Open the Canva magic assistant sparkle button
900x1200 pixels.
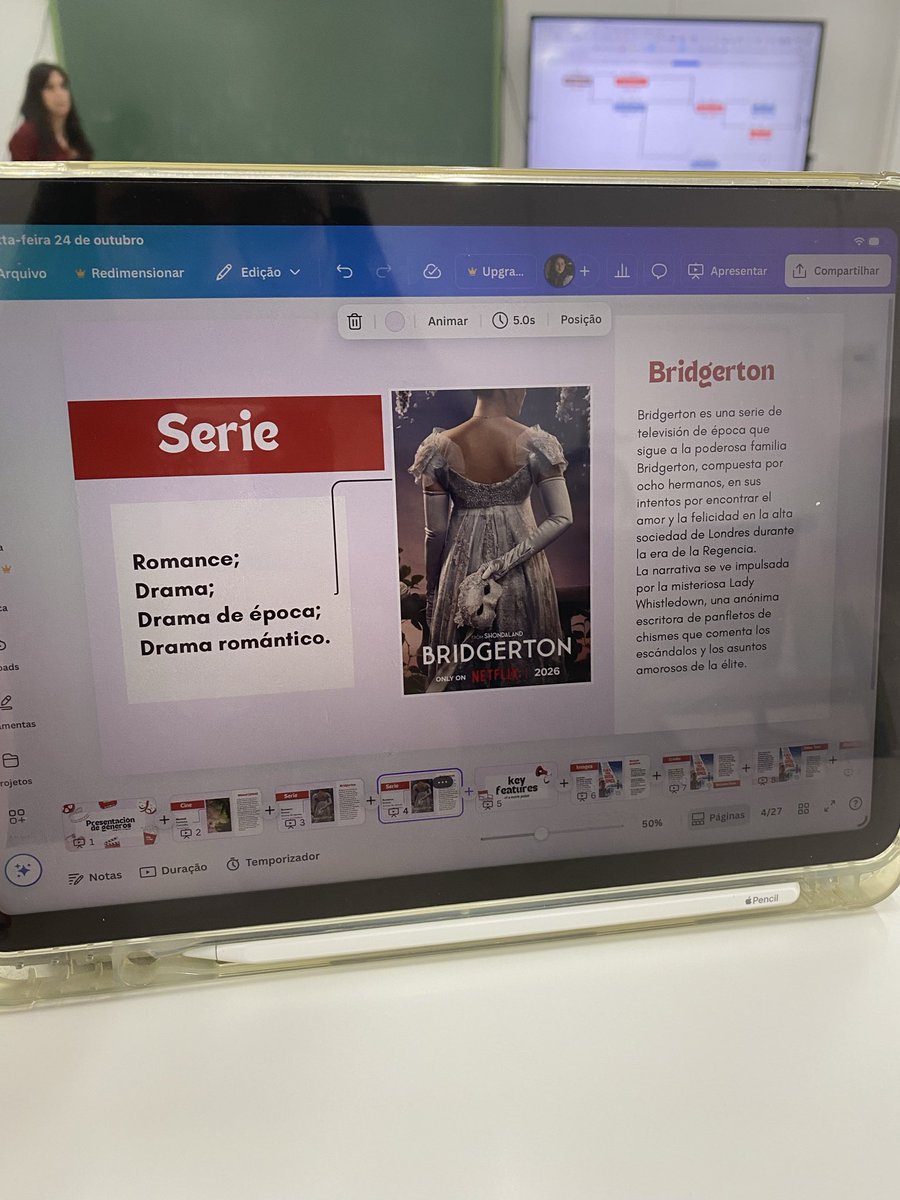(23, 871)
